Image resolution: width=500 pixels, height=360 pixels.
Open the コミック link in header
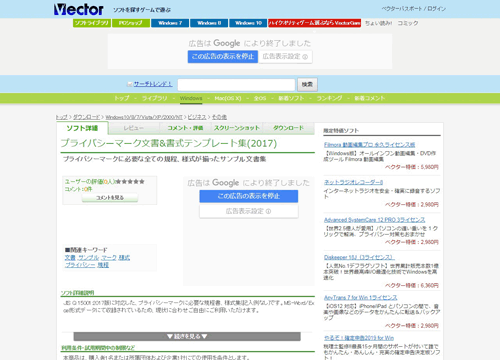408,23
